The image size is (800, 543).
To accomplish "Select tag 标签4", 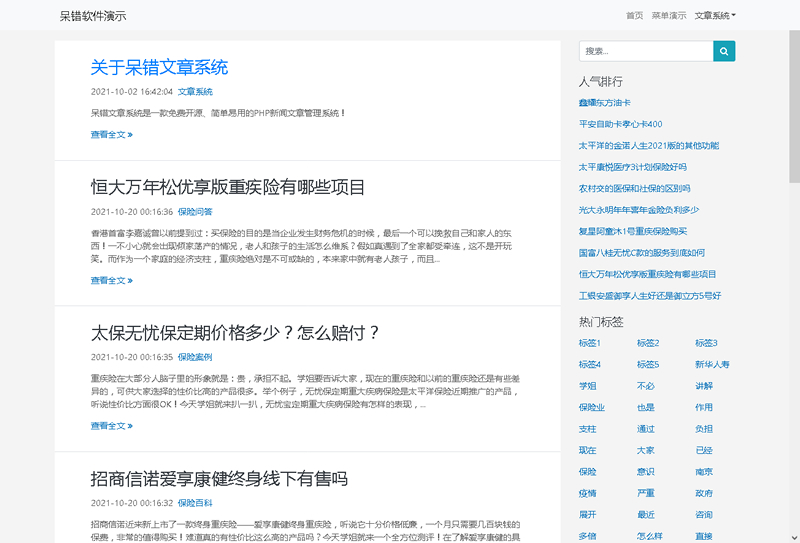I will tap(590, 364).
